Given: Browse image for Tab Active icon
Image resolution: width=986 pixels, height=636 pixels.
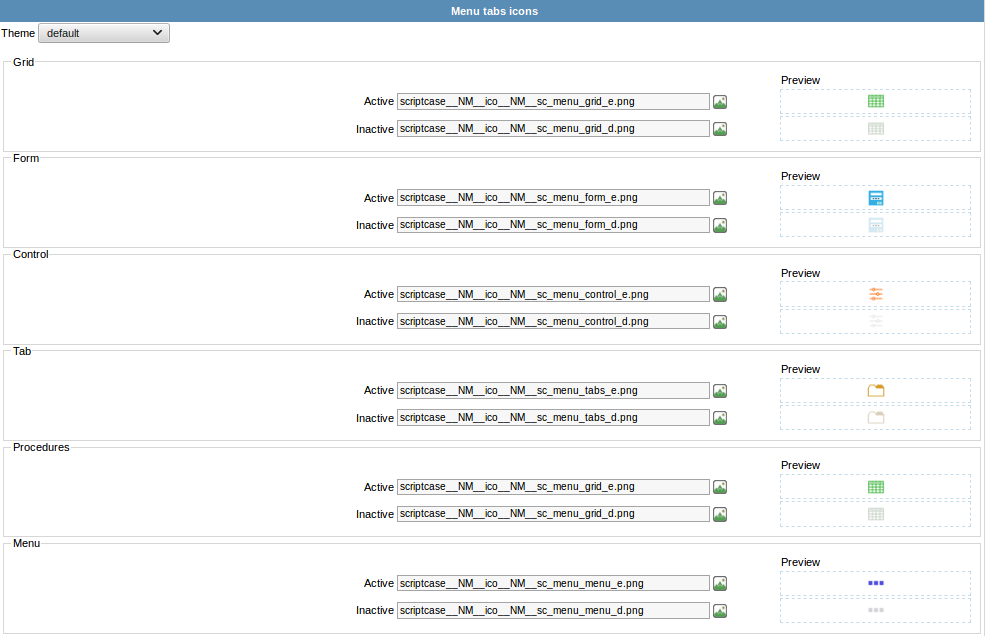Looking at the screenshot, I should click(x=720, y=391).
